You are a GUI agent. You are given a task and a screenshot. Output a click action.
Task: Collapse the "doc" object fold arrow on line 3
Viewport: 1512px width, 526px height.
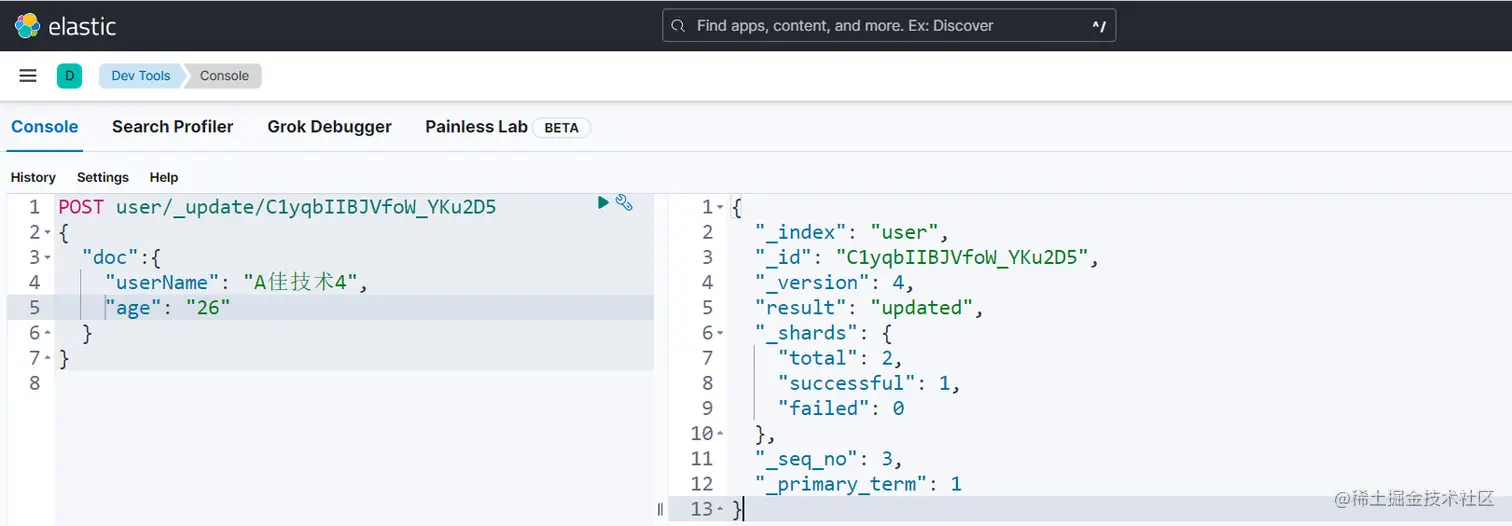tap(47, 258)
